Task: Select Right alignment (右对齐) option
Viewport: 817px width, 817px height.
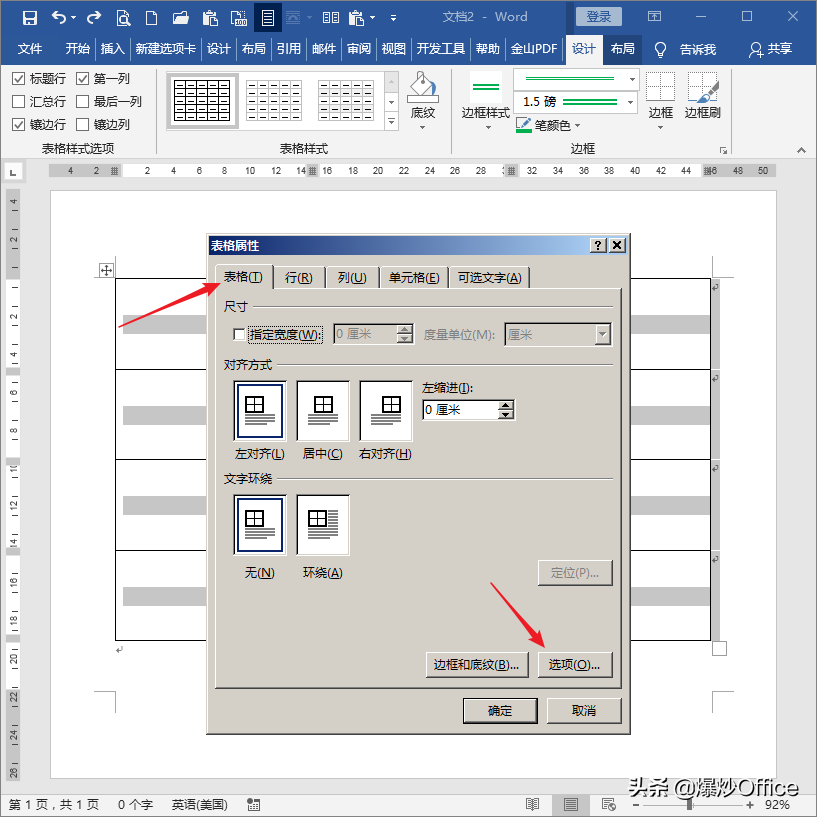Action: 386,411
